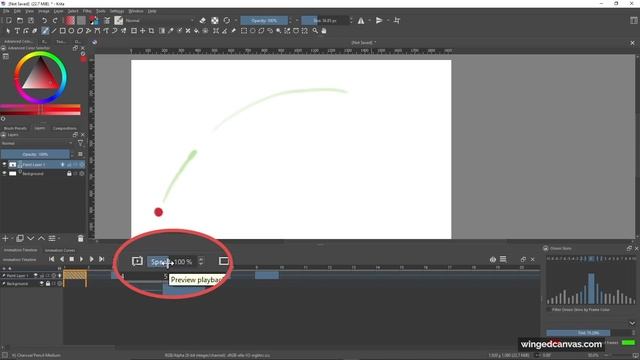Open the brush blending mode dropdown
Viewport: 640px width, 360px height.
[x=160, y=20]
